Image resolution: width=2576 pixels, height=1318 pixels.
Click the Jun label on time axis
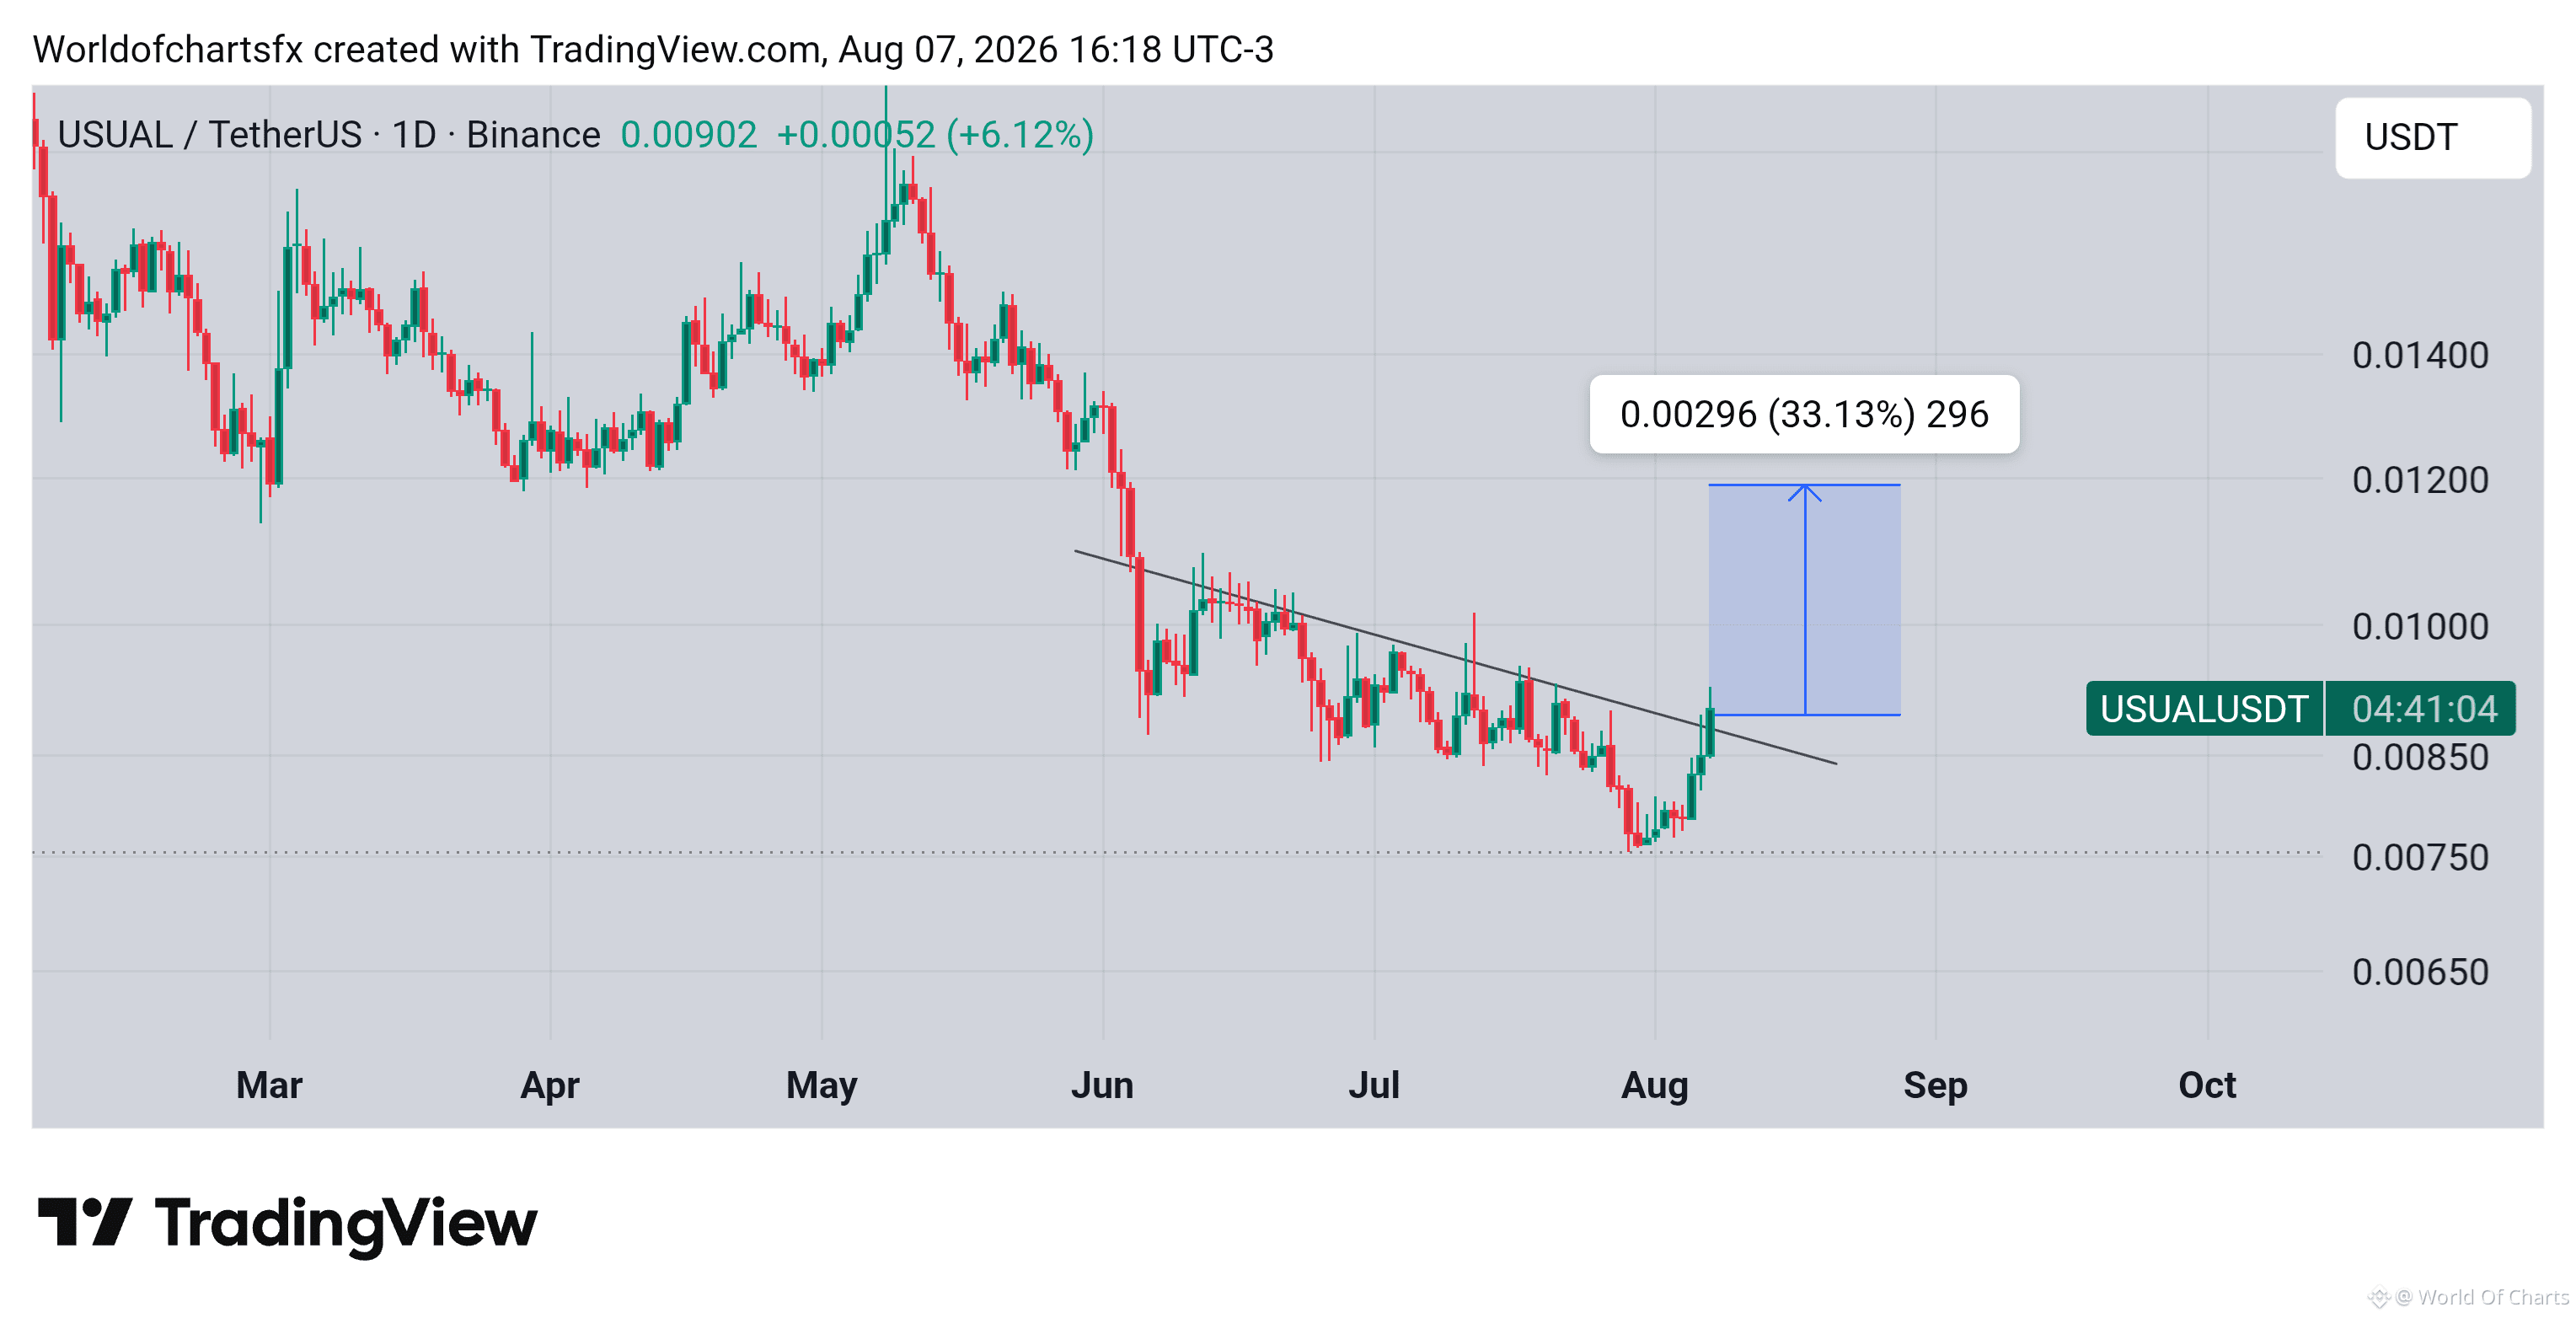point(1102,1085)
